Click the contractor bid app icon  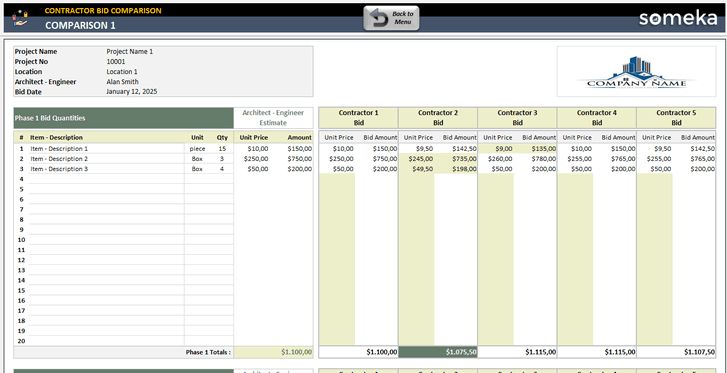tap(20, 19)
